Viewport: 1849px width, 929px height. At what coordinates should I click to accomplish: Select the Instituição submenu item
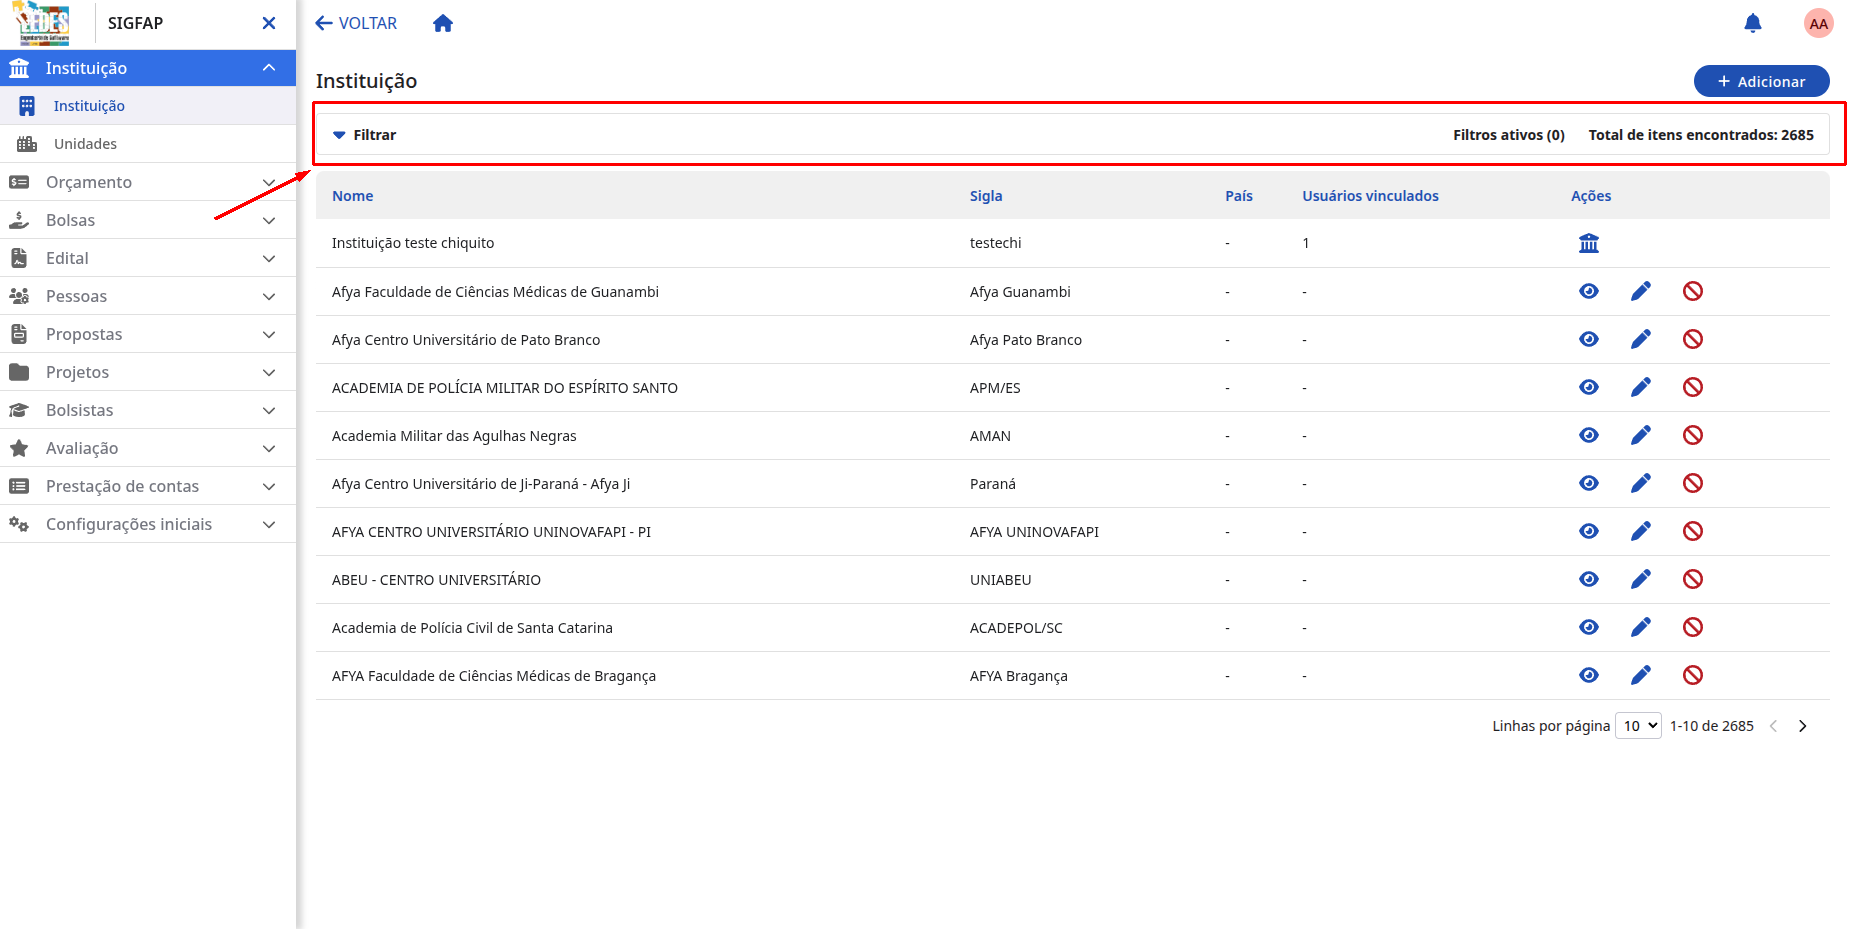point(148,106)
